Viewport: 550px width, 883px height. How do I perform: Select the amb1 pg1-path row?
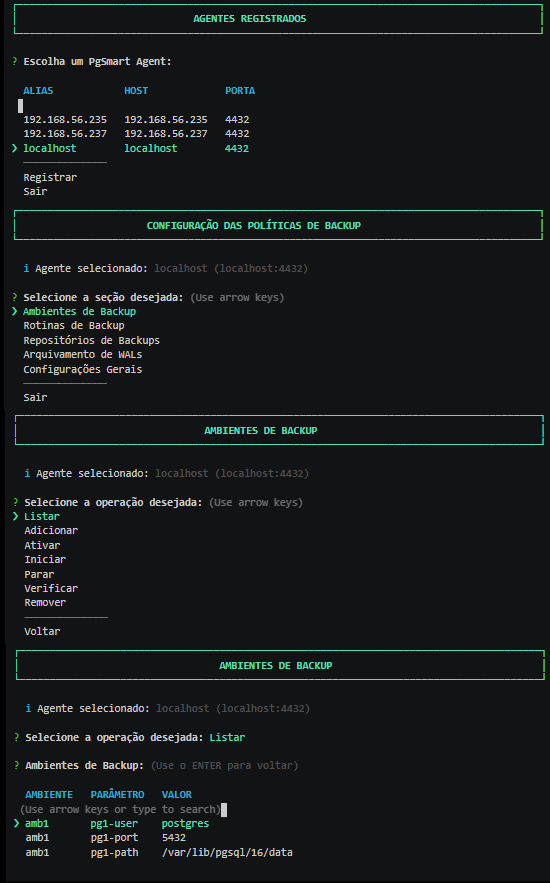click(159, 852)
